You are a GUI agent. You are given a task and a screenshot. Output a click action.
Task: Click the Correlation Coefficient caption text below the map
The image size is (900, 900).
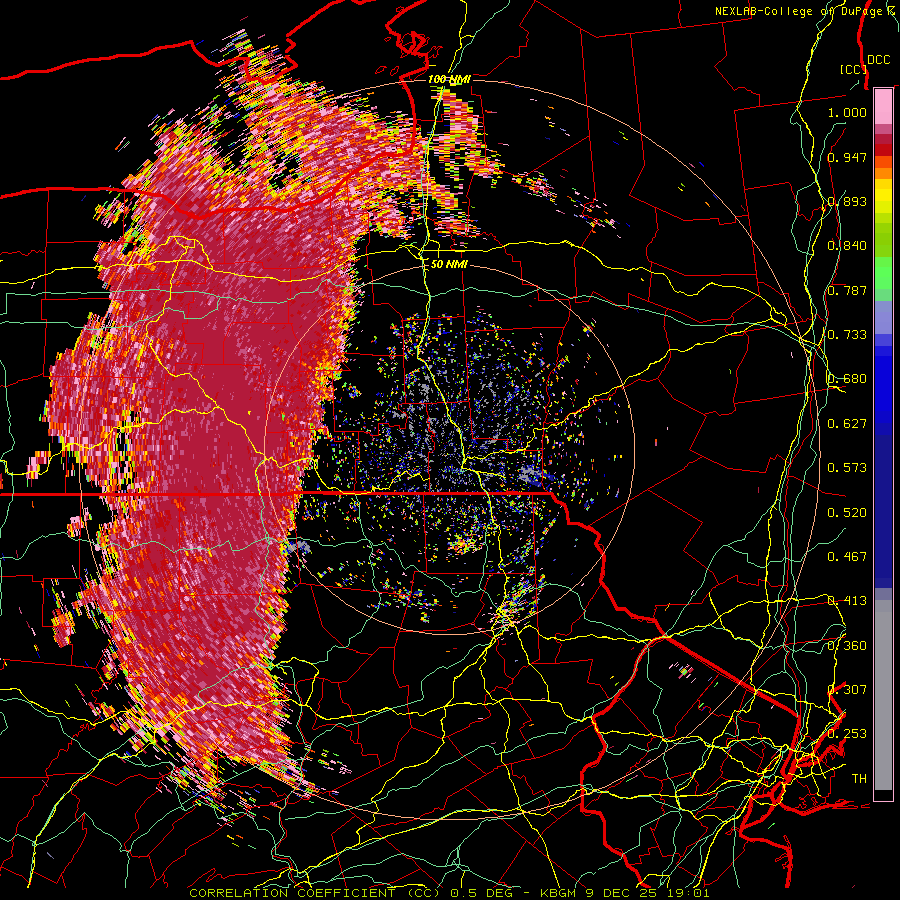449,893
